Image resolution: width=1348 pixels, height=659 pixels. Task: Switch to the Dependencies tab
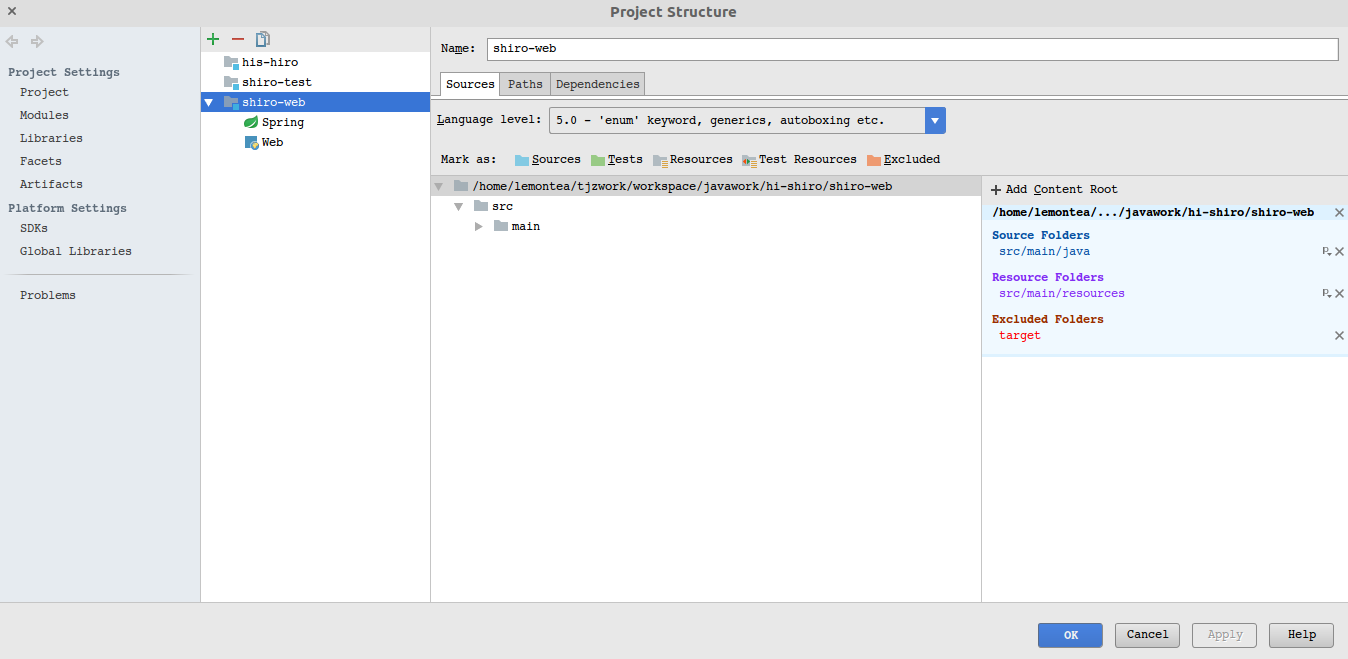[597, 84]
